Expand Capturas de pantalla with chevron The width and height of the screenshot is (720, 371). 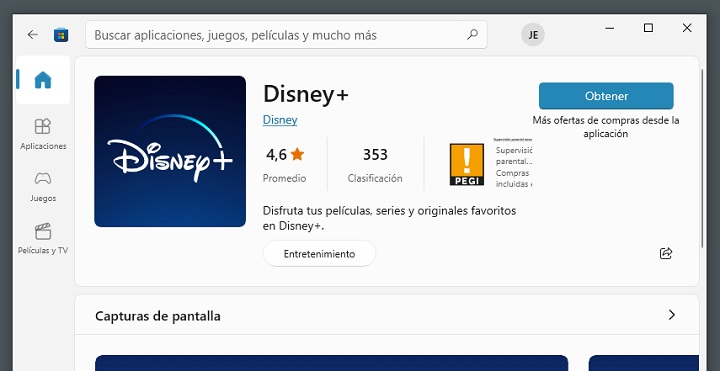[x=671, y=315]
